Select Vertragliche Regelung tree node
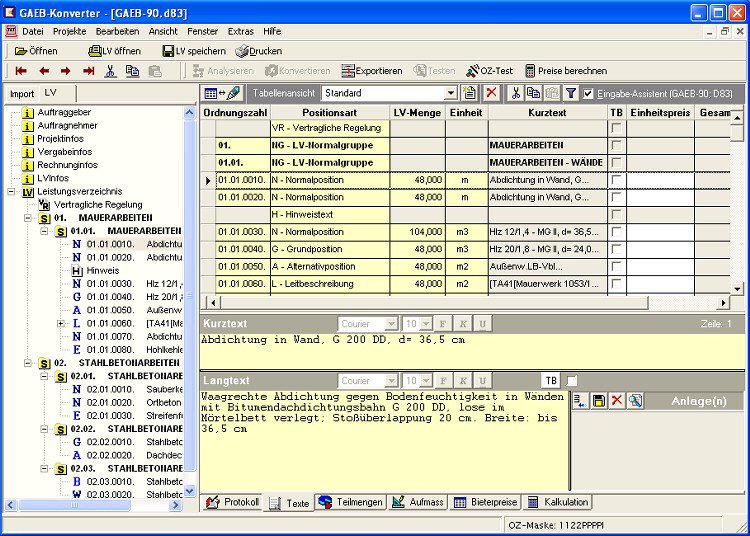 [98, 205]
